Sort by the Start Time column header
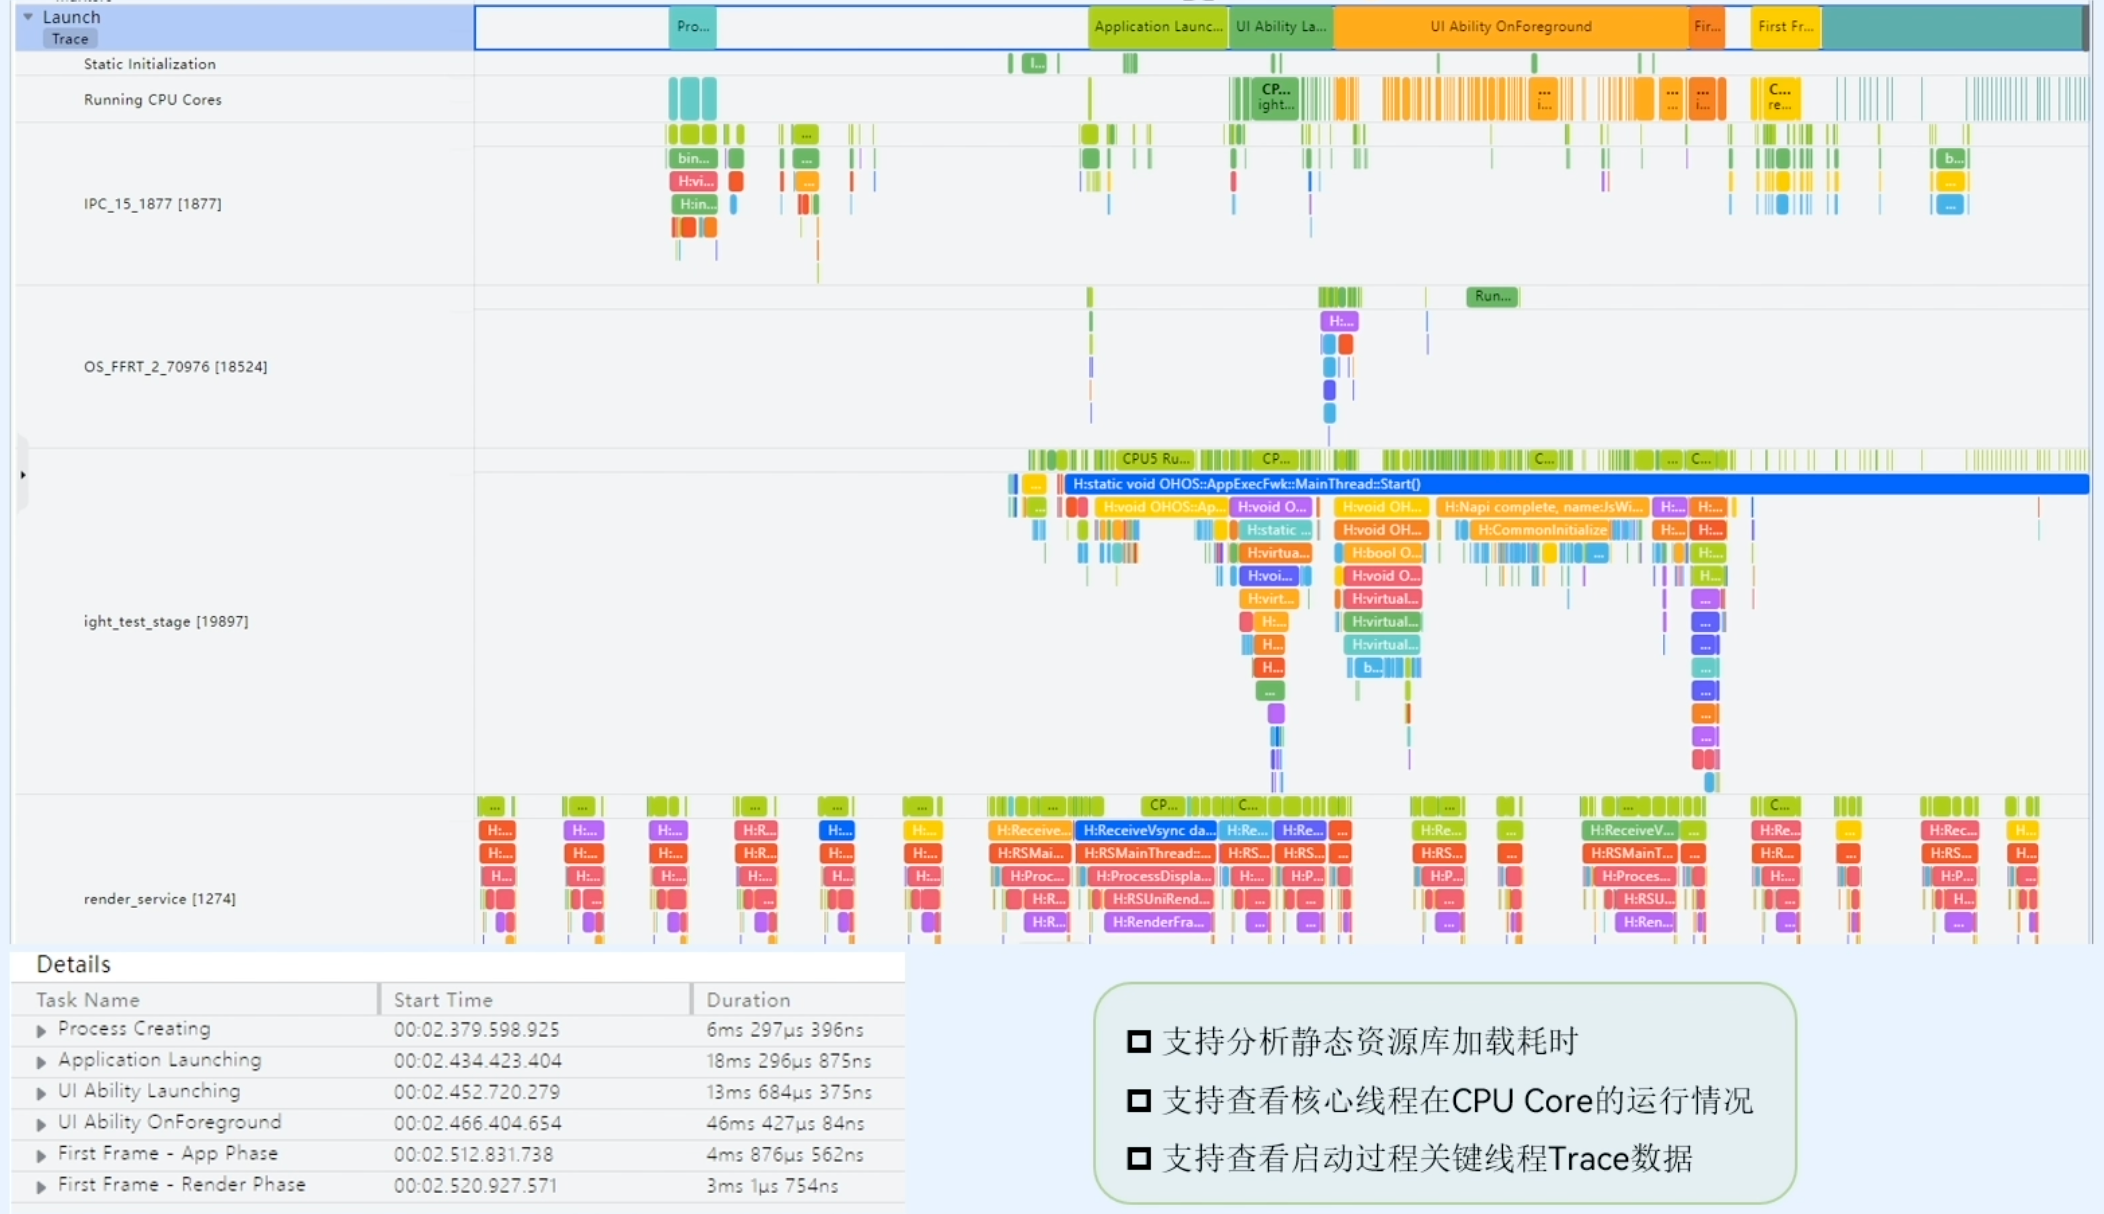The image size is (2104, 1214). click(x=443, y=999)
